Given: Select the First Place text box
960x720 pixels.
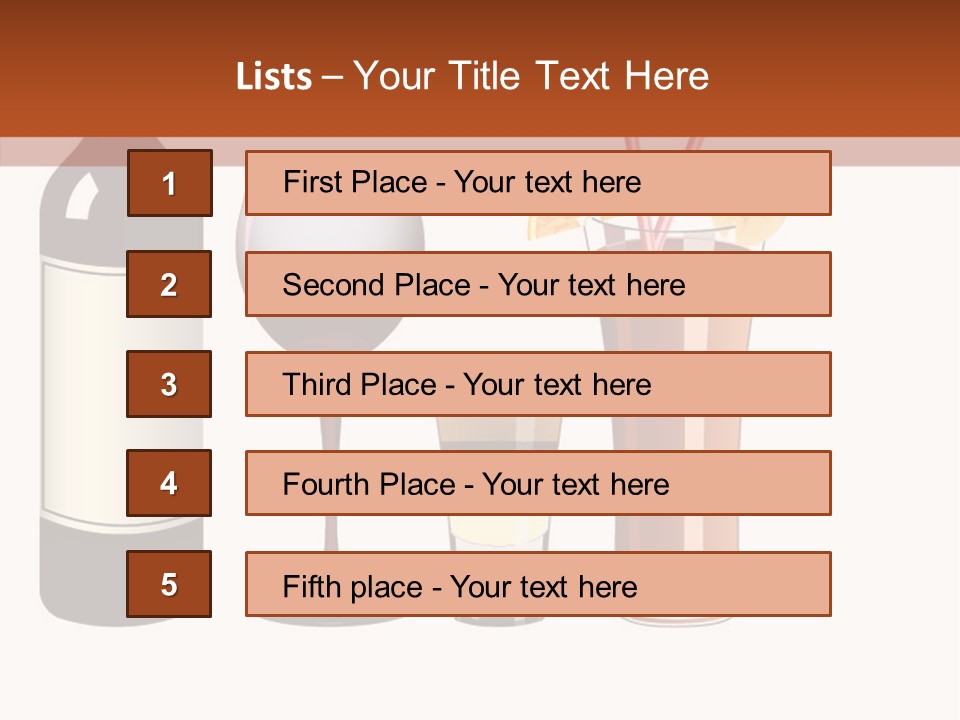Looking at the screenshot, I should pyautogui.click(x=538, y=183).
